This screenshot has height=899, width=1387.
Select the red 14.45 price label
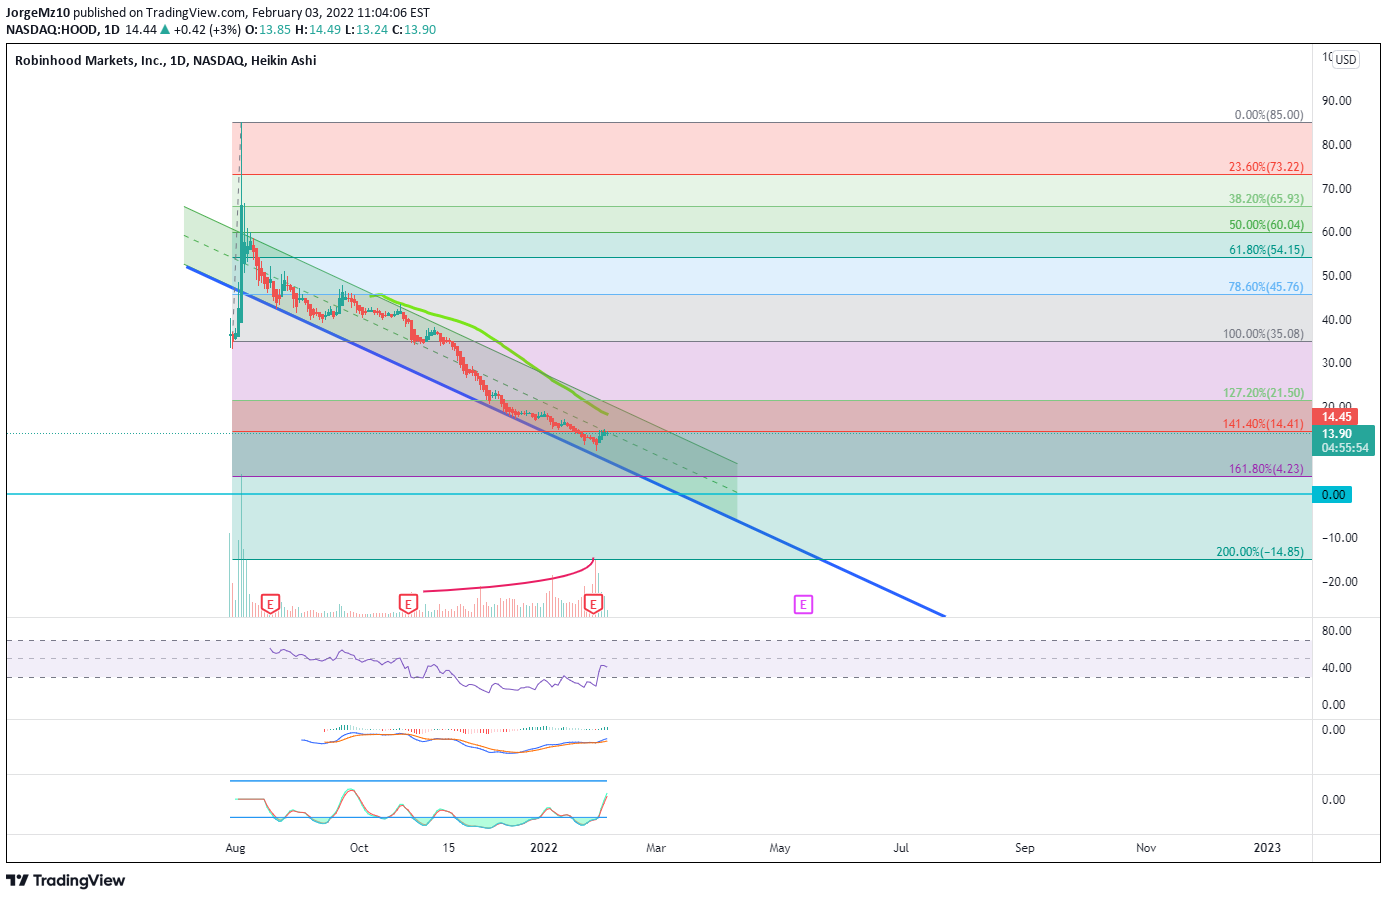pos(1336,417)
